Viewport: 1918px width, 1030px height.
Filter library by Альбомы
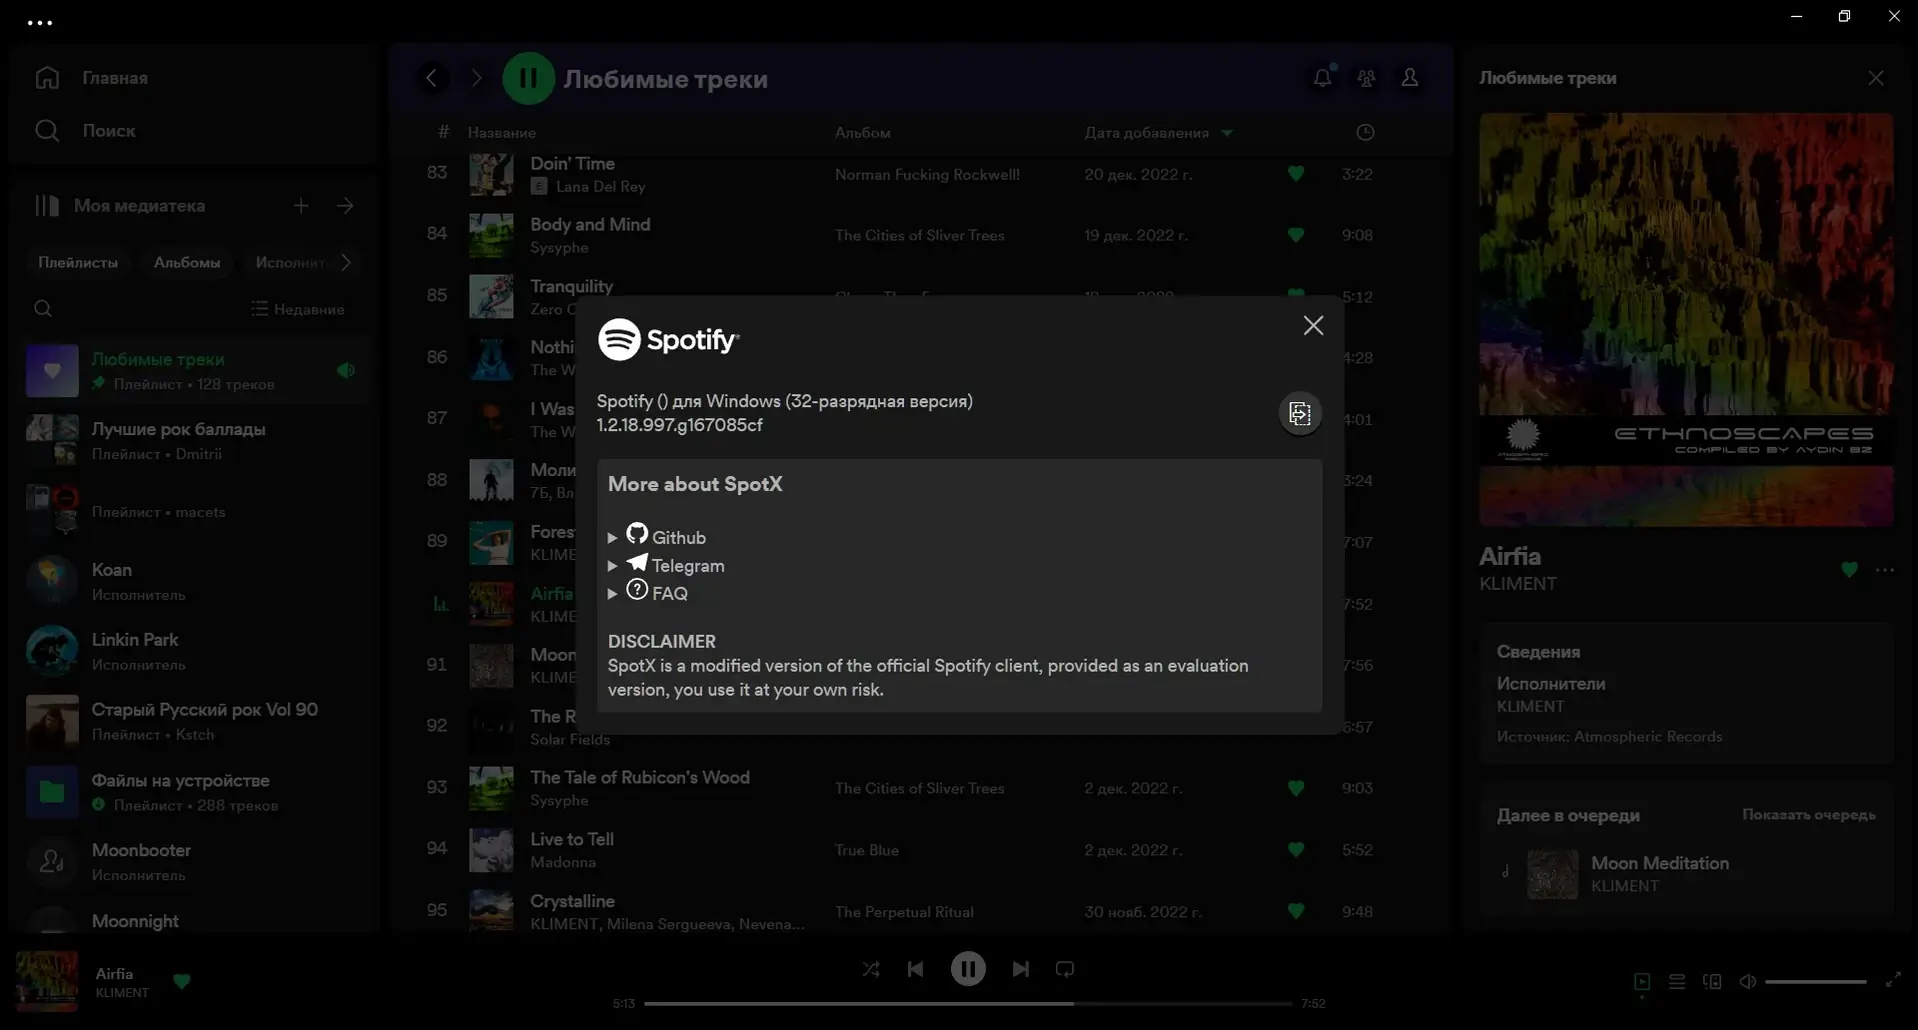pyautogui.click(x=187, y=262)
